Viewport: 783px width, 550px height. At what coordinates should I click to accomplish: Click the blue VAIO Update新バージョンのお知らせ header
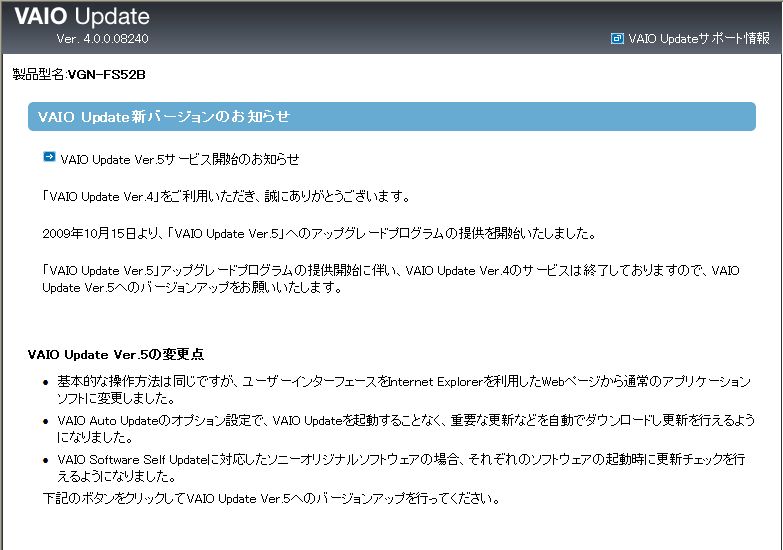[x=391, y=116]
